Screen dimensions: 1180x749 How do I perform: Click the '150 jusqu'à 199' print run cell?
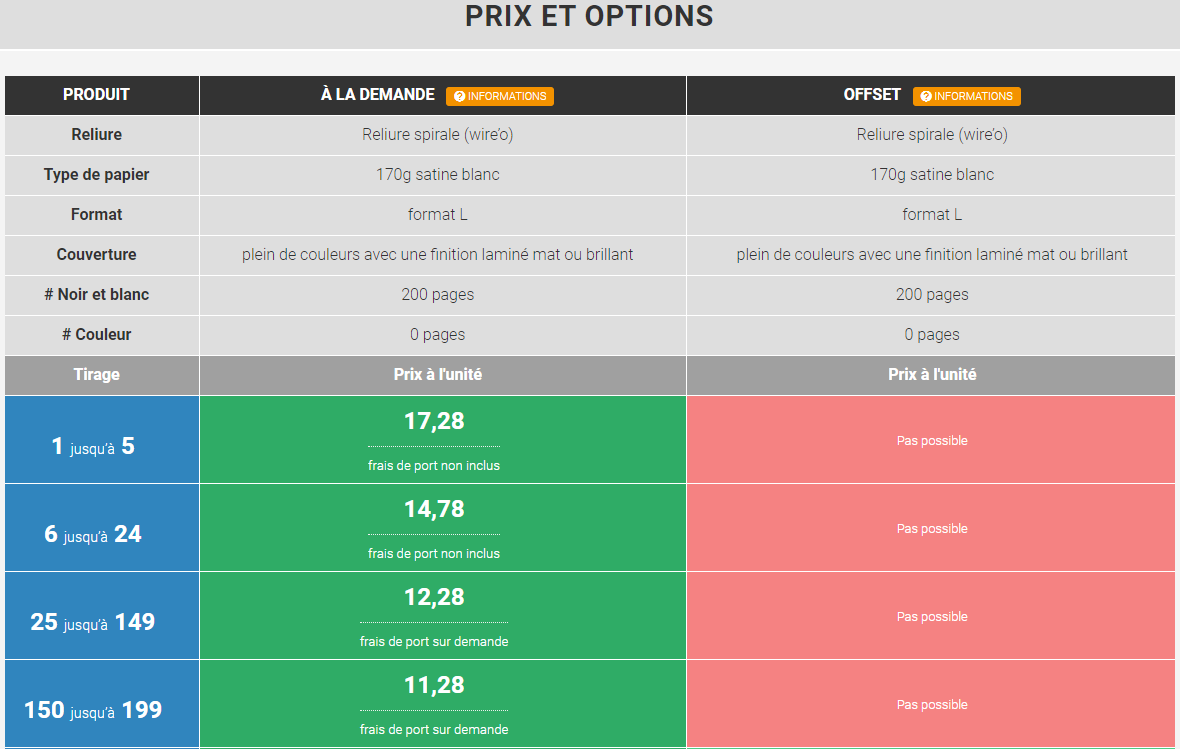click(93, 710)
